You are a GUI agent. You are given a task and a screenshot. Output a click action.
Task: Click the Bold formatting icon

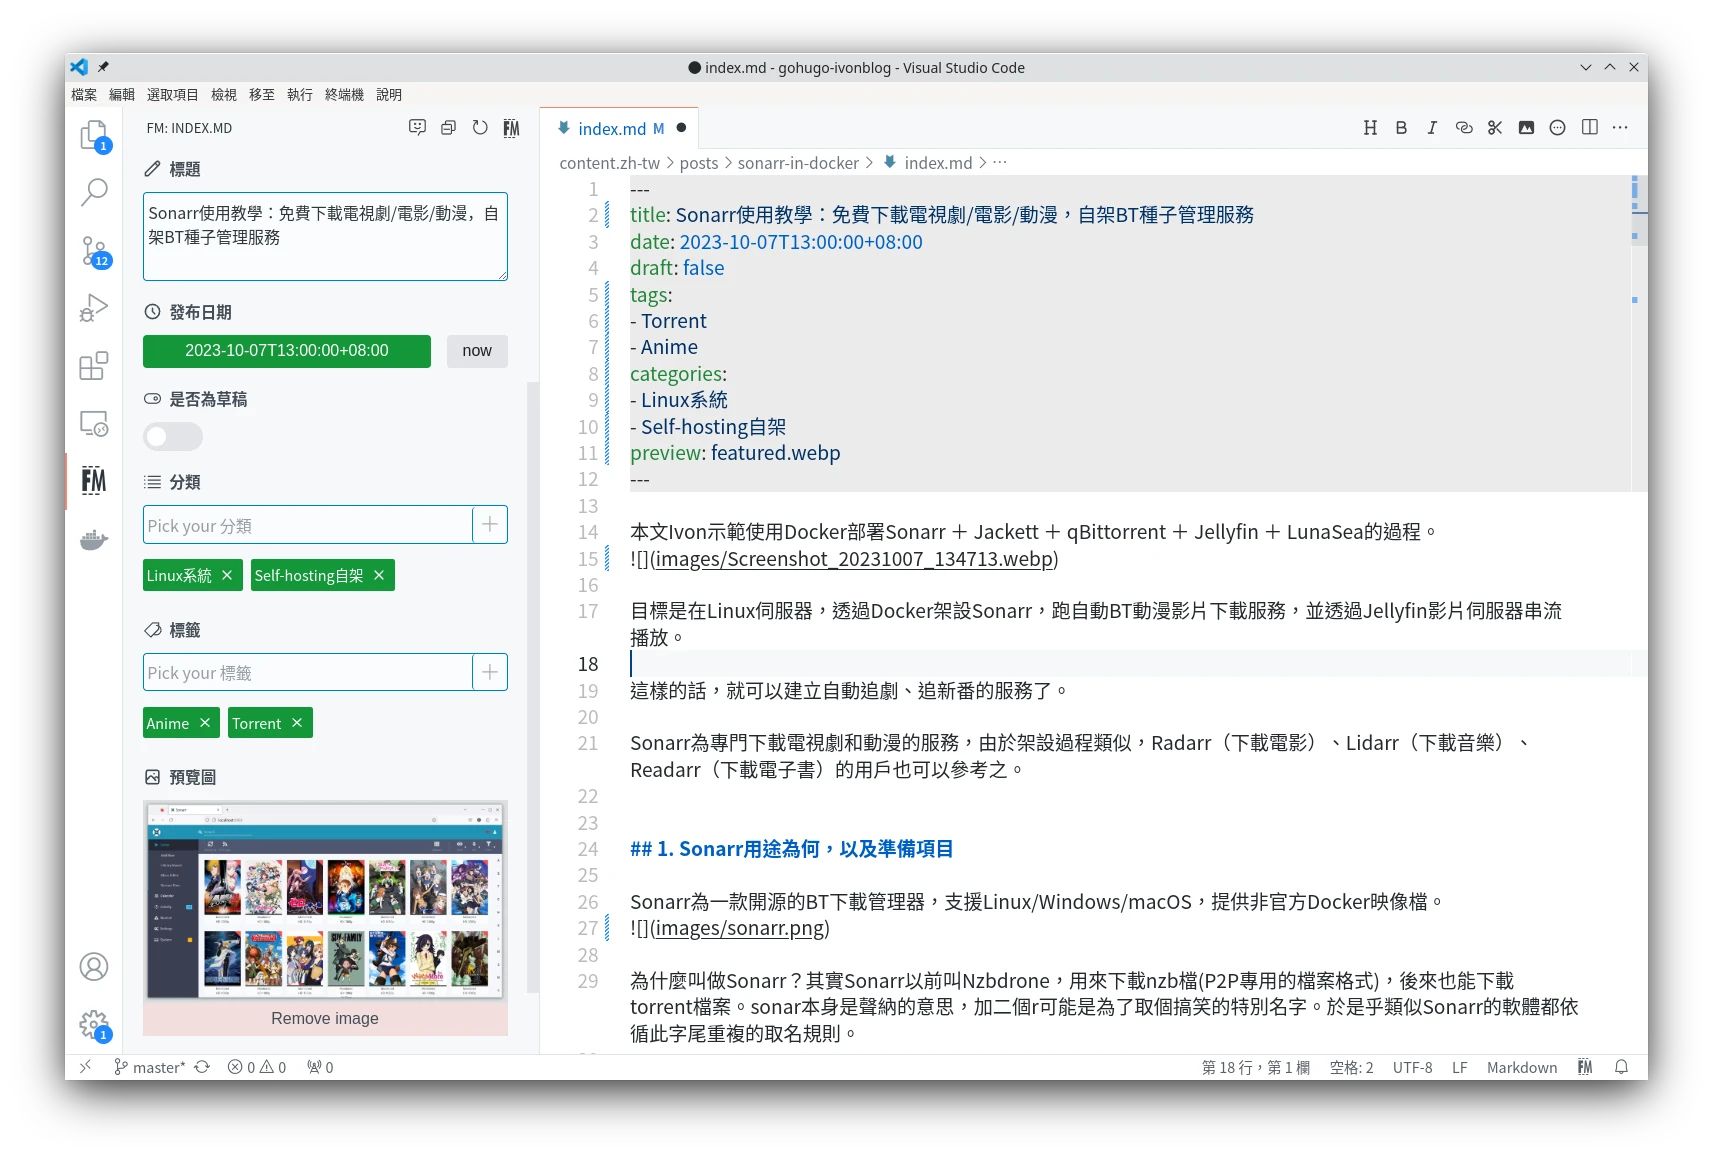pyautogui.click(x=1401, y=128)
